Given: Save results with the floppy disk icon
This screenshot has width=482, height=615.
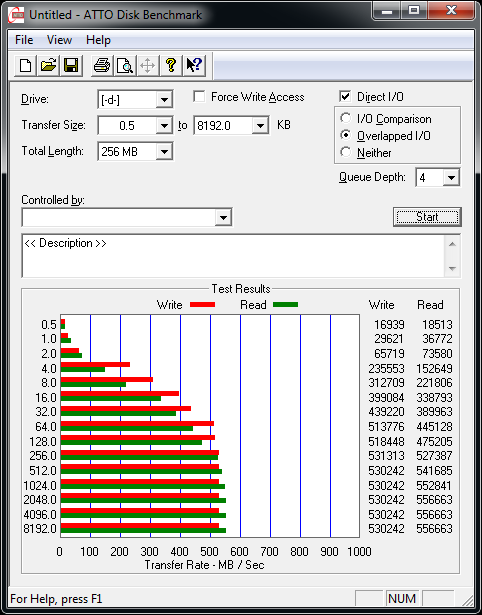Looking at the screenshot, I should point(71,65).
